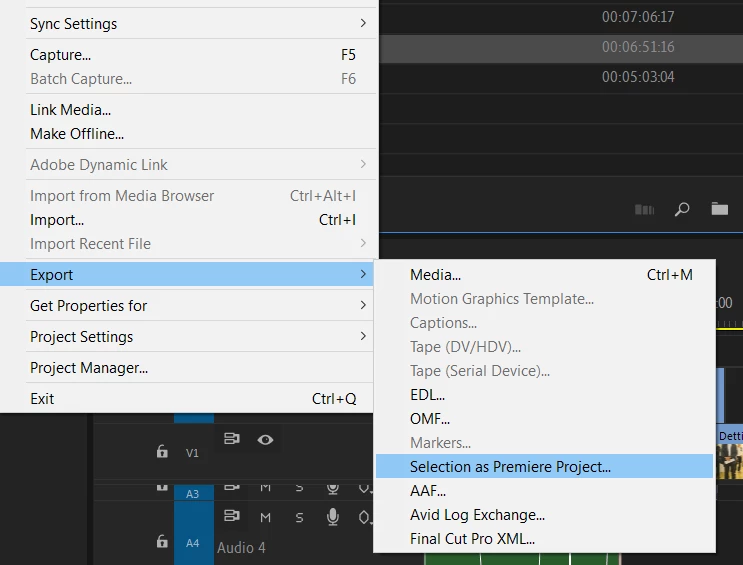
Task: Click the Detti clip thumbnail in timeline
Action: pyautogui.click(x=729, y=461)
